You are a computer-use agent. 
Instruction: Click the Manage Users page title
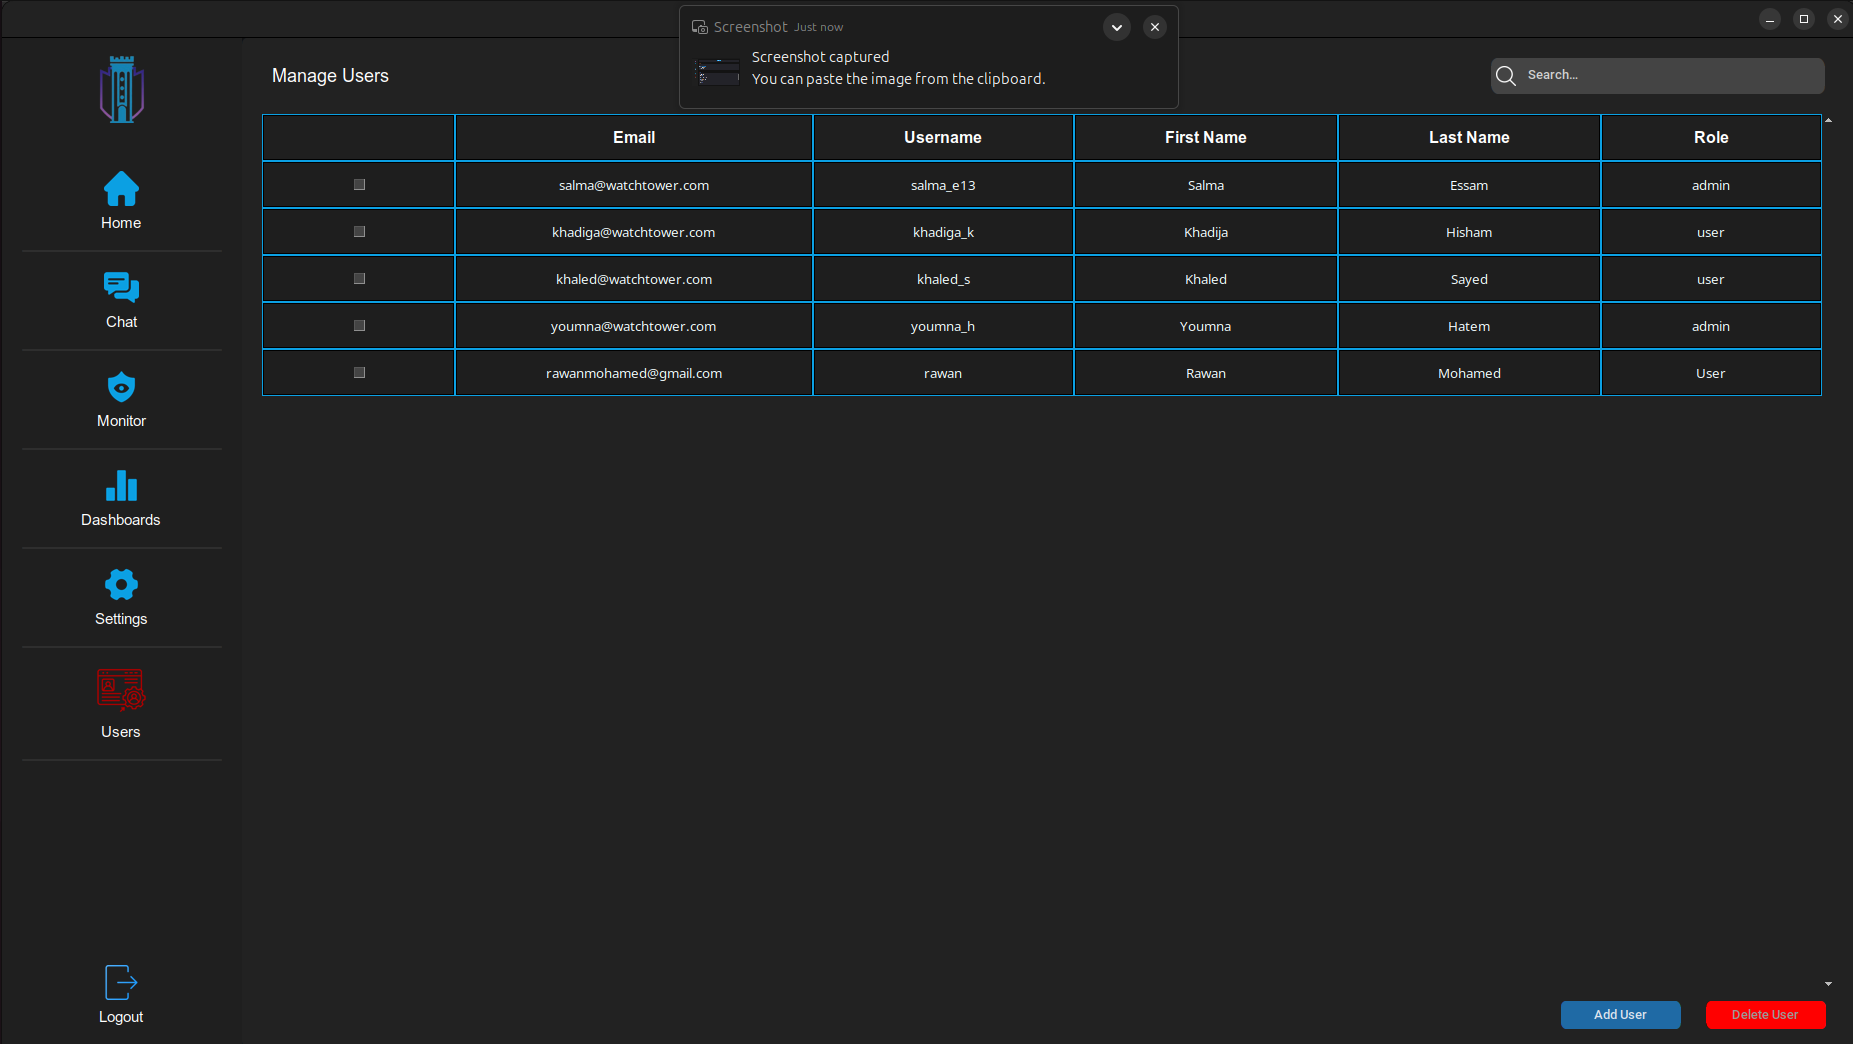tap(330, 76)
